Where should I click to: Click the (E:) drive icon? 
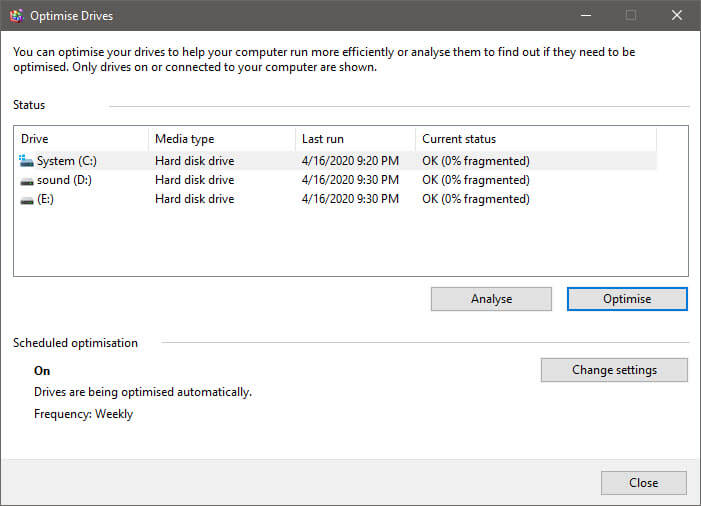(x=27, y=200)
